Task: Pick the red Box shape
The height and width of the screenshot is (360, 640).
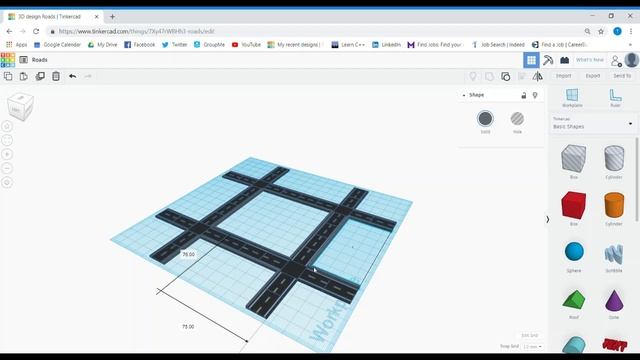Action: click(x=573, y=205)
